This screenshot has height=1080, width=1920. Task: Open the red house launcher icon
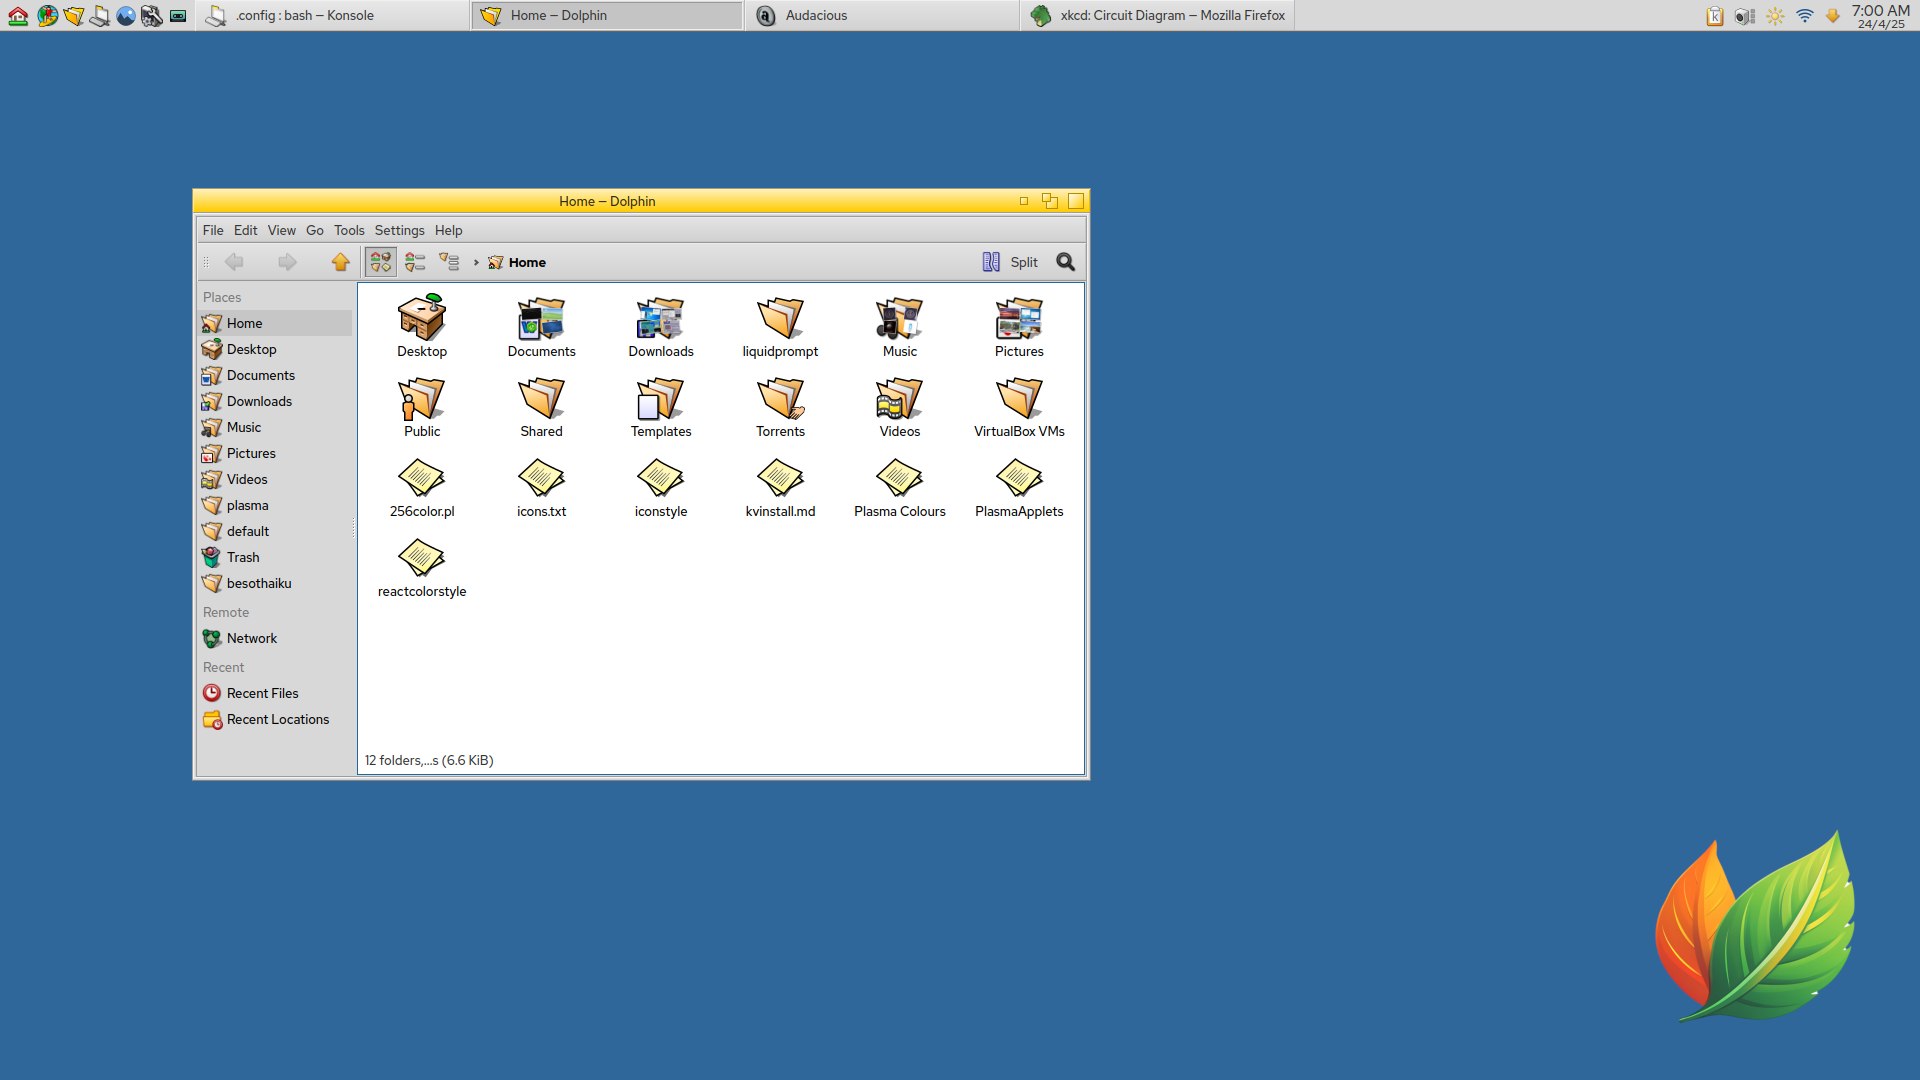coord(18,15)
